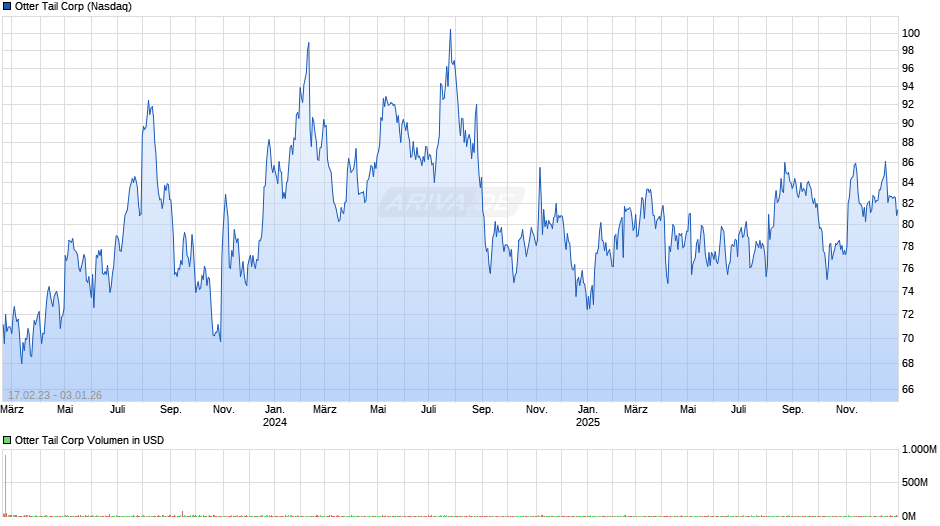Click the '92' price axis label
Viewport: 940px width, 526px height.
(908, 104)
